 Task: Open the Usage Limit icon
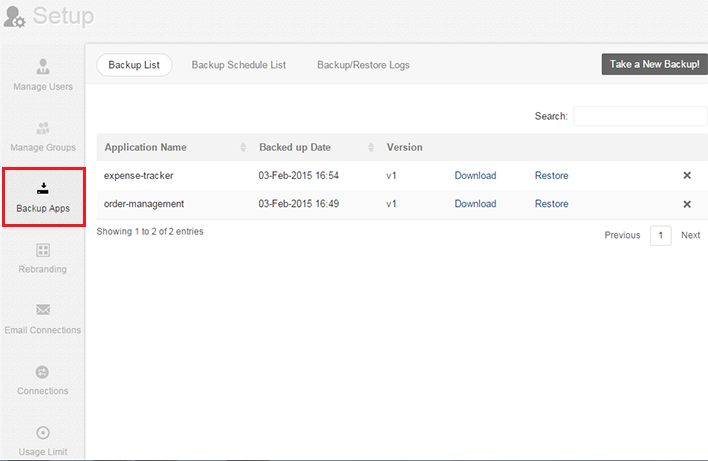coord(43,433)
